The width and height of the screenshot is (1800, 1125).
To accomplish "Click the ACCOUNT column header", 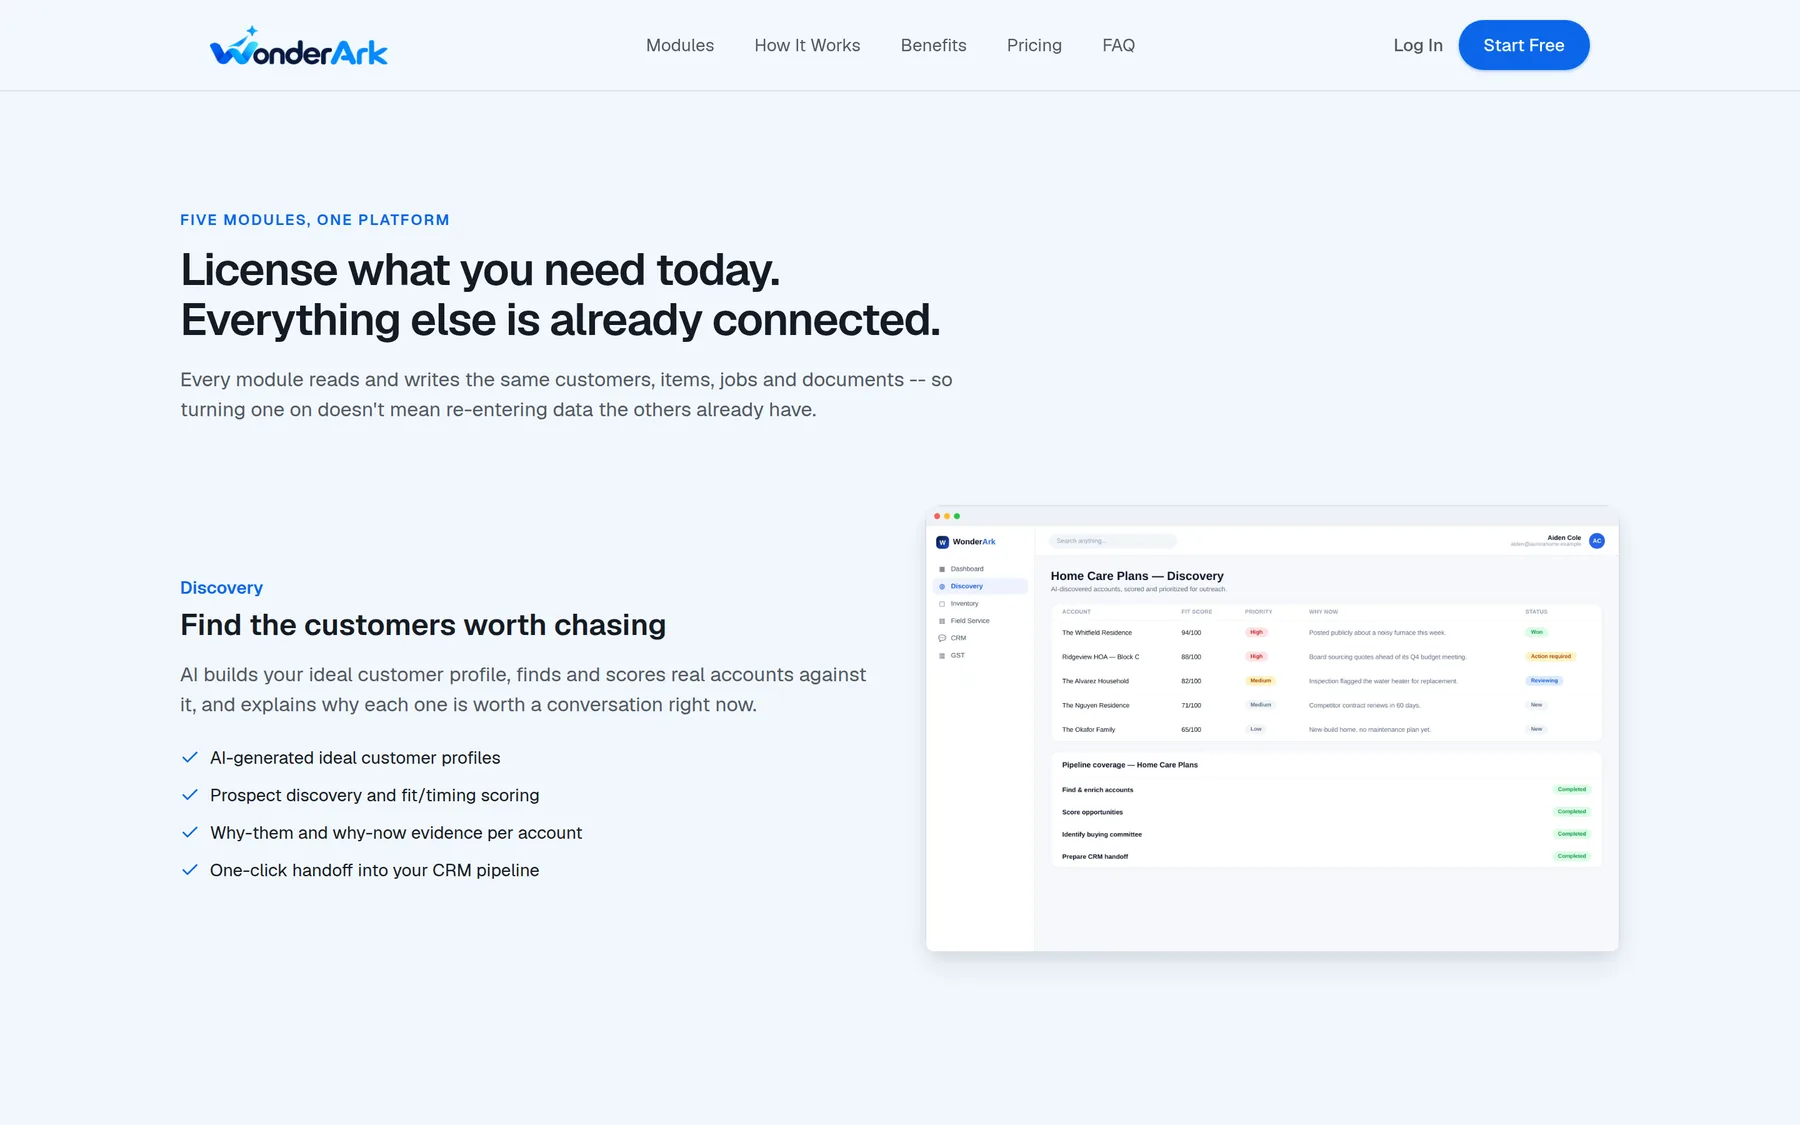I will tap(1076, 612).
